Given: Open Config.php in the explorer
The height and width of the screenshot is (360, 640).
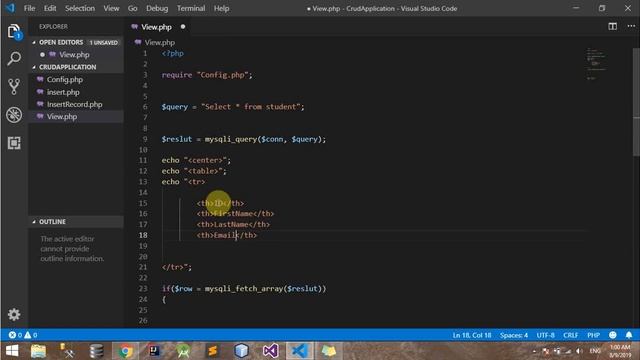Looking at the screenshot, I should pos(64,80).
